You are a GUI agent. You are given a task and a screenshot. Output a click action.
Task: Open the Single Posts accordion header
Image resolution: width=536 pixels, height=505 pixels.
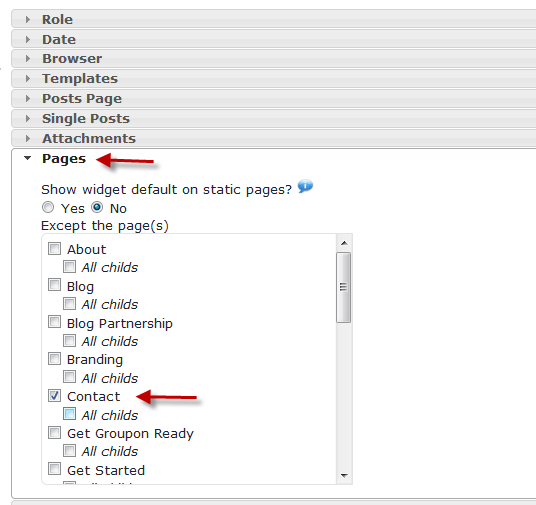tap(273, 118)
